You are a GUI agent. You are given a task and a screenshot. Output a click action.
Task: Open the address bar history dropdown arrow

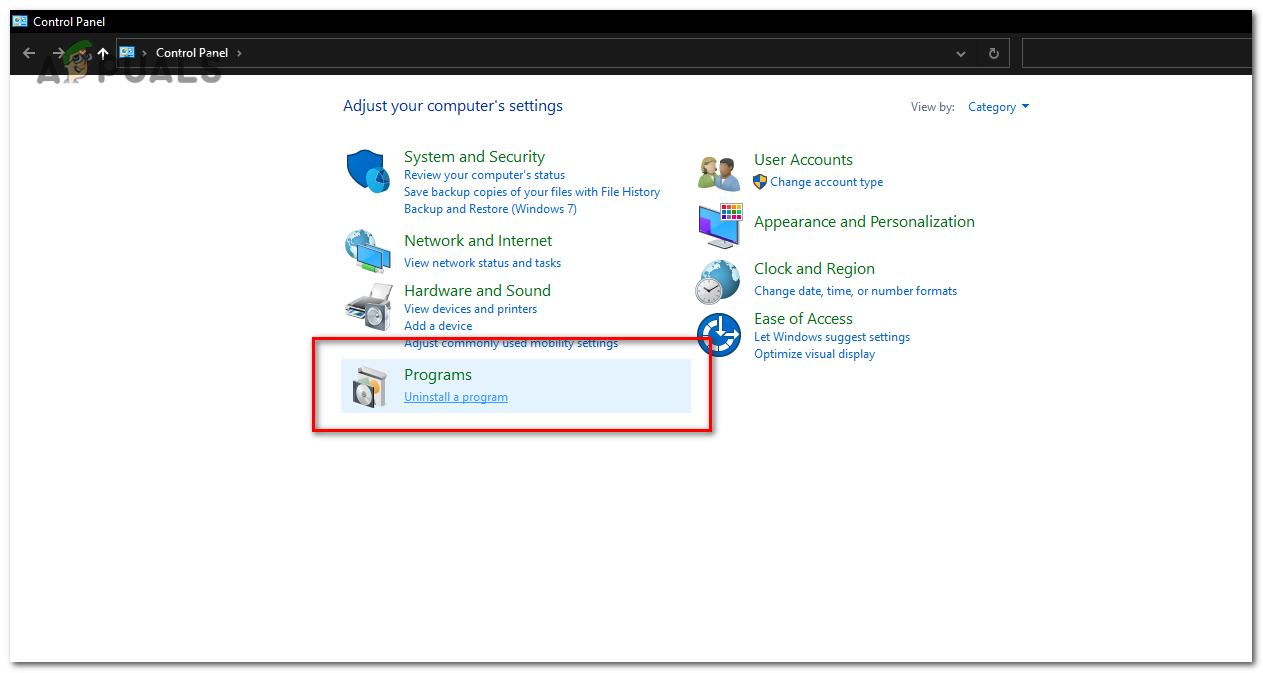(x=960, y=53)
